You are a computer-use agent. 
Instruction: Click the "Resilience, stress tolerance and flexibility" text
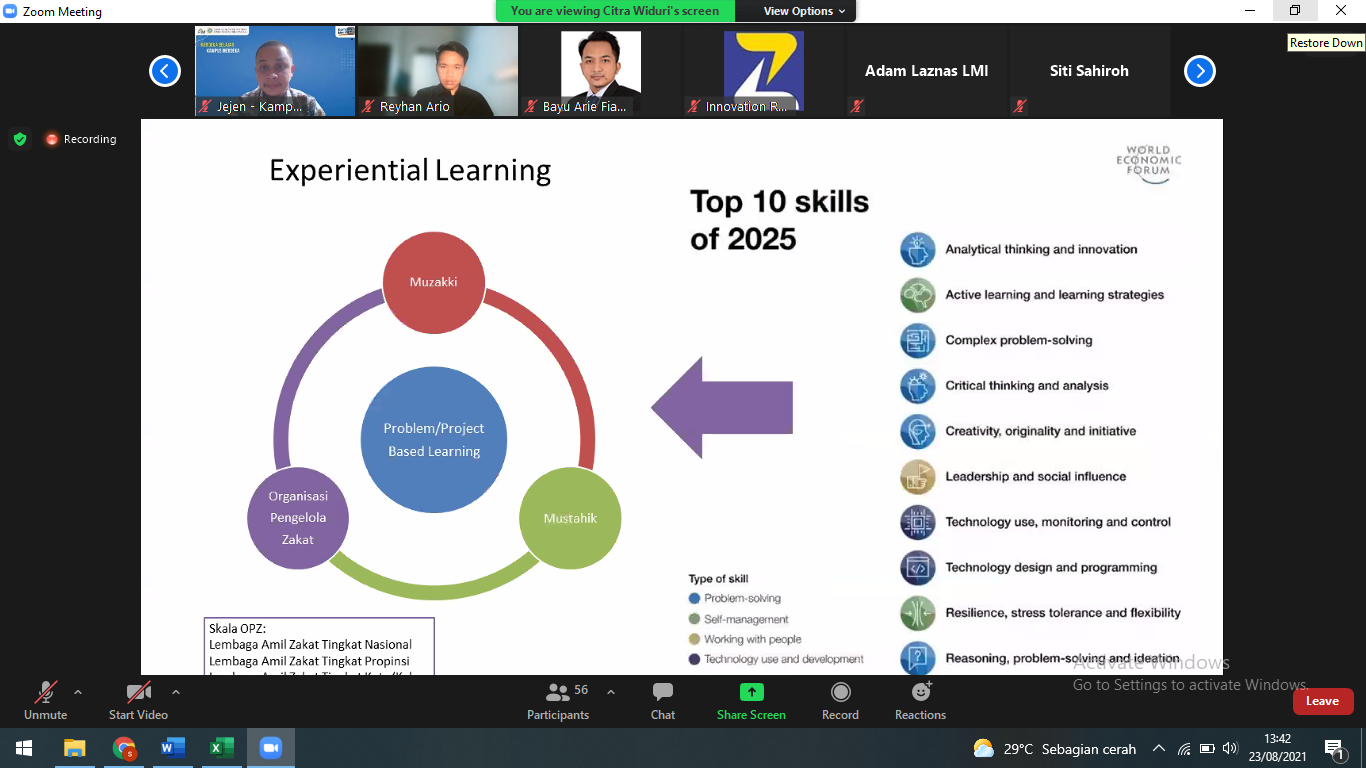click(x=1063, y=613)
